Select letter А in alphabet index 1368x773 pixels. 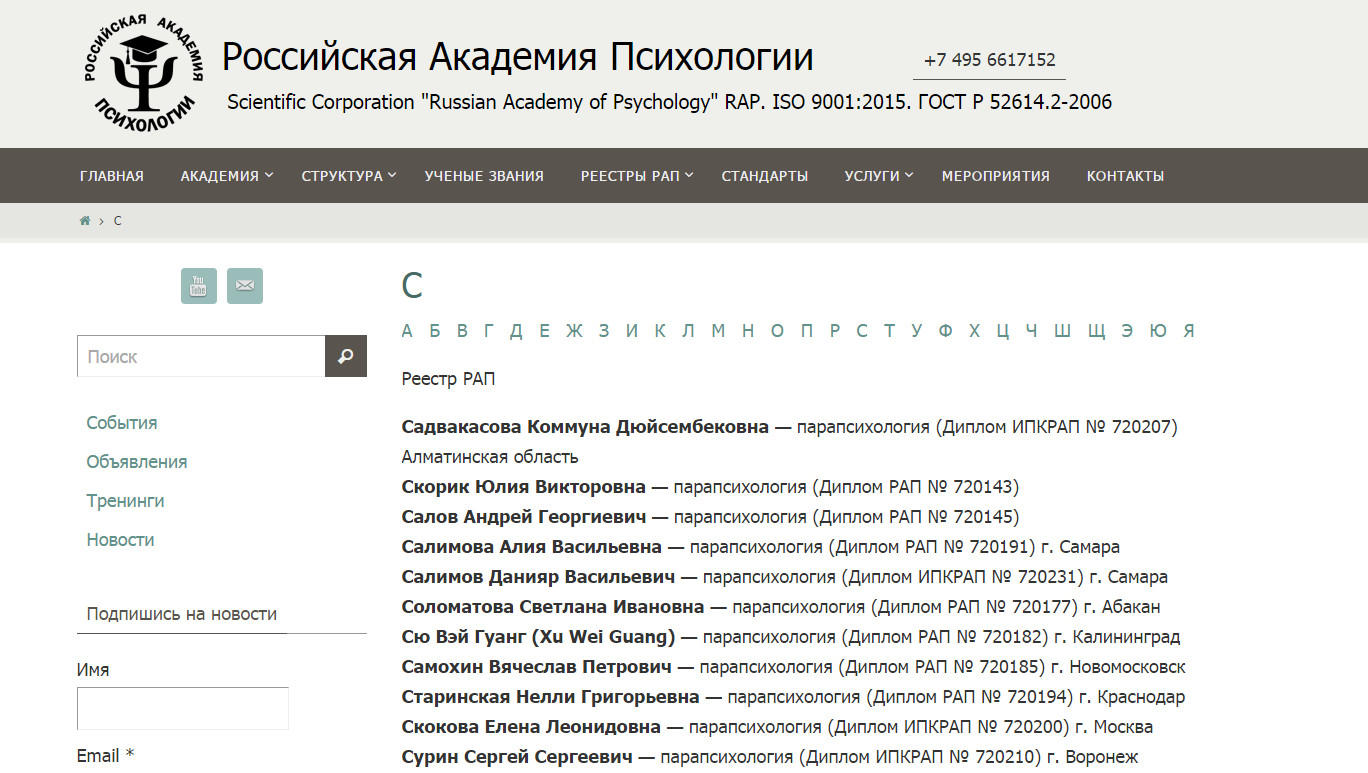tap(407, 331)
